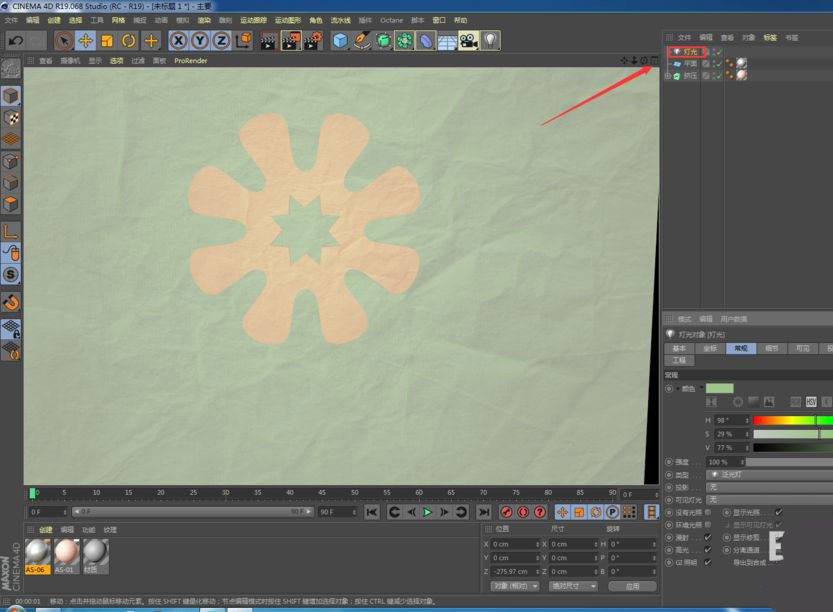833x612 pixels.
Task: Open the 类型 (light type) dropdown
Action: point(769,474)
